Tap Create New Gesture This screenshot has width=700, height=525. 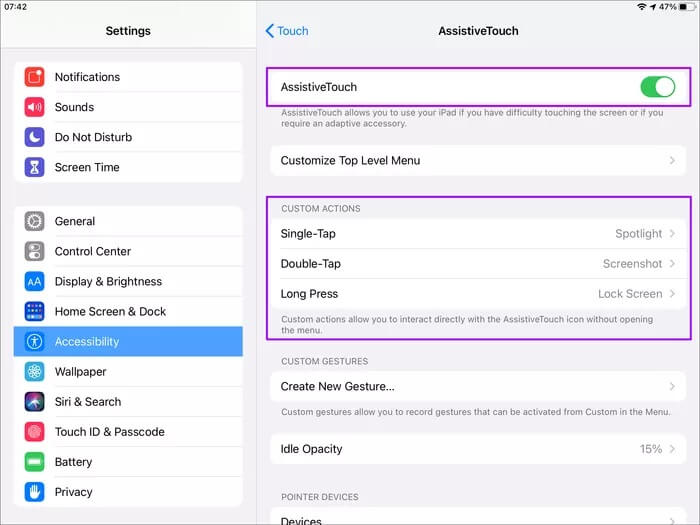click(x=478, y=386)
